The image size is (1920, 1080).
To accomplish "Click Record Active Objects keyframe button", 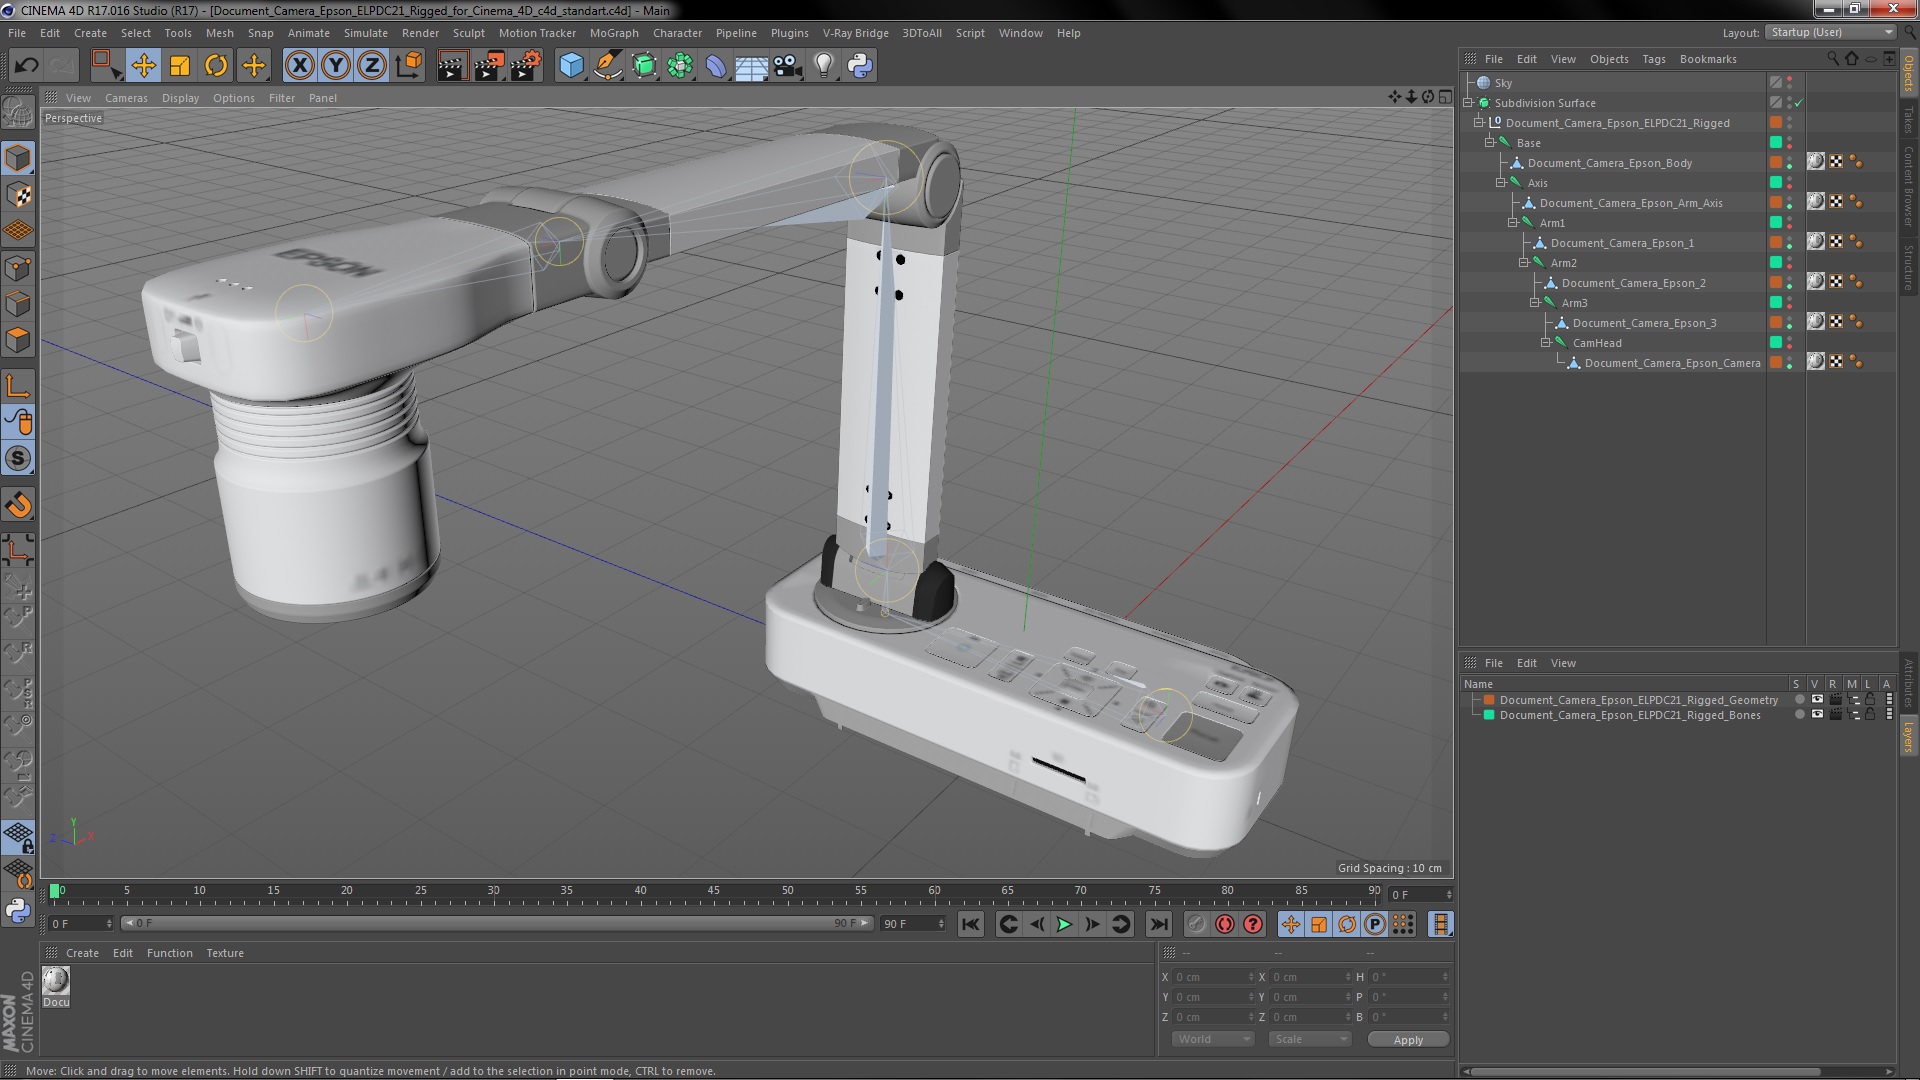I will click(x=1197, y=924).
